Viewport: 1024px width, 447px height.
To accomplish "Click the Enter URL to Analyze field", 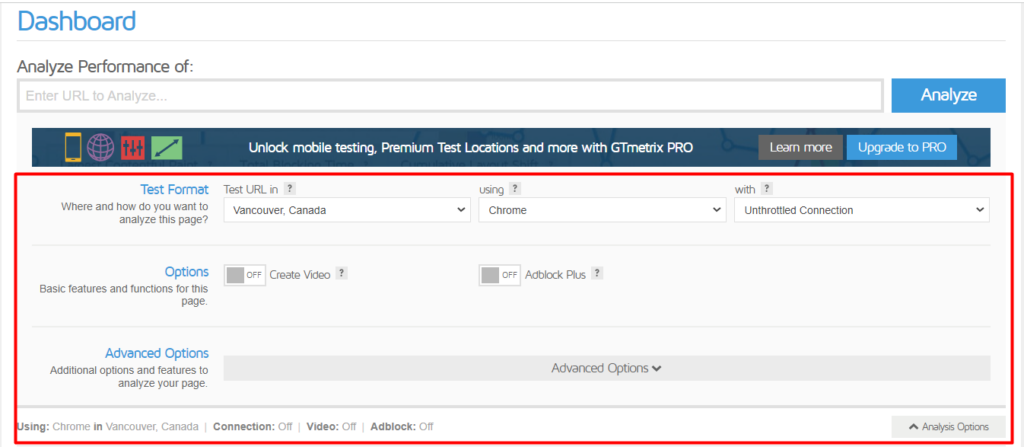I will 451,96.
